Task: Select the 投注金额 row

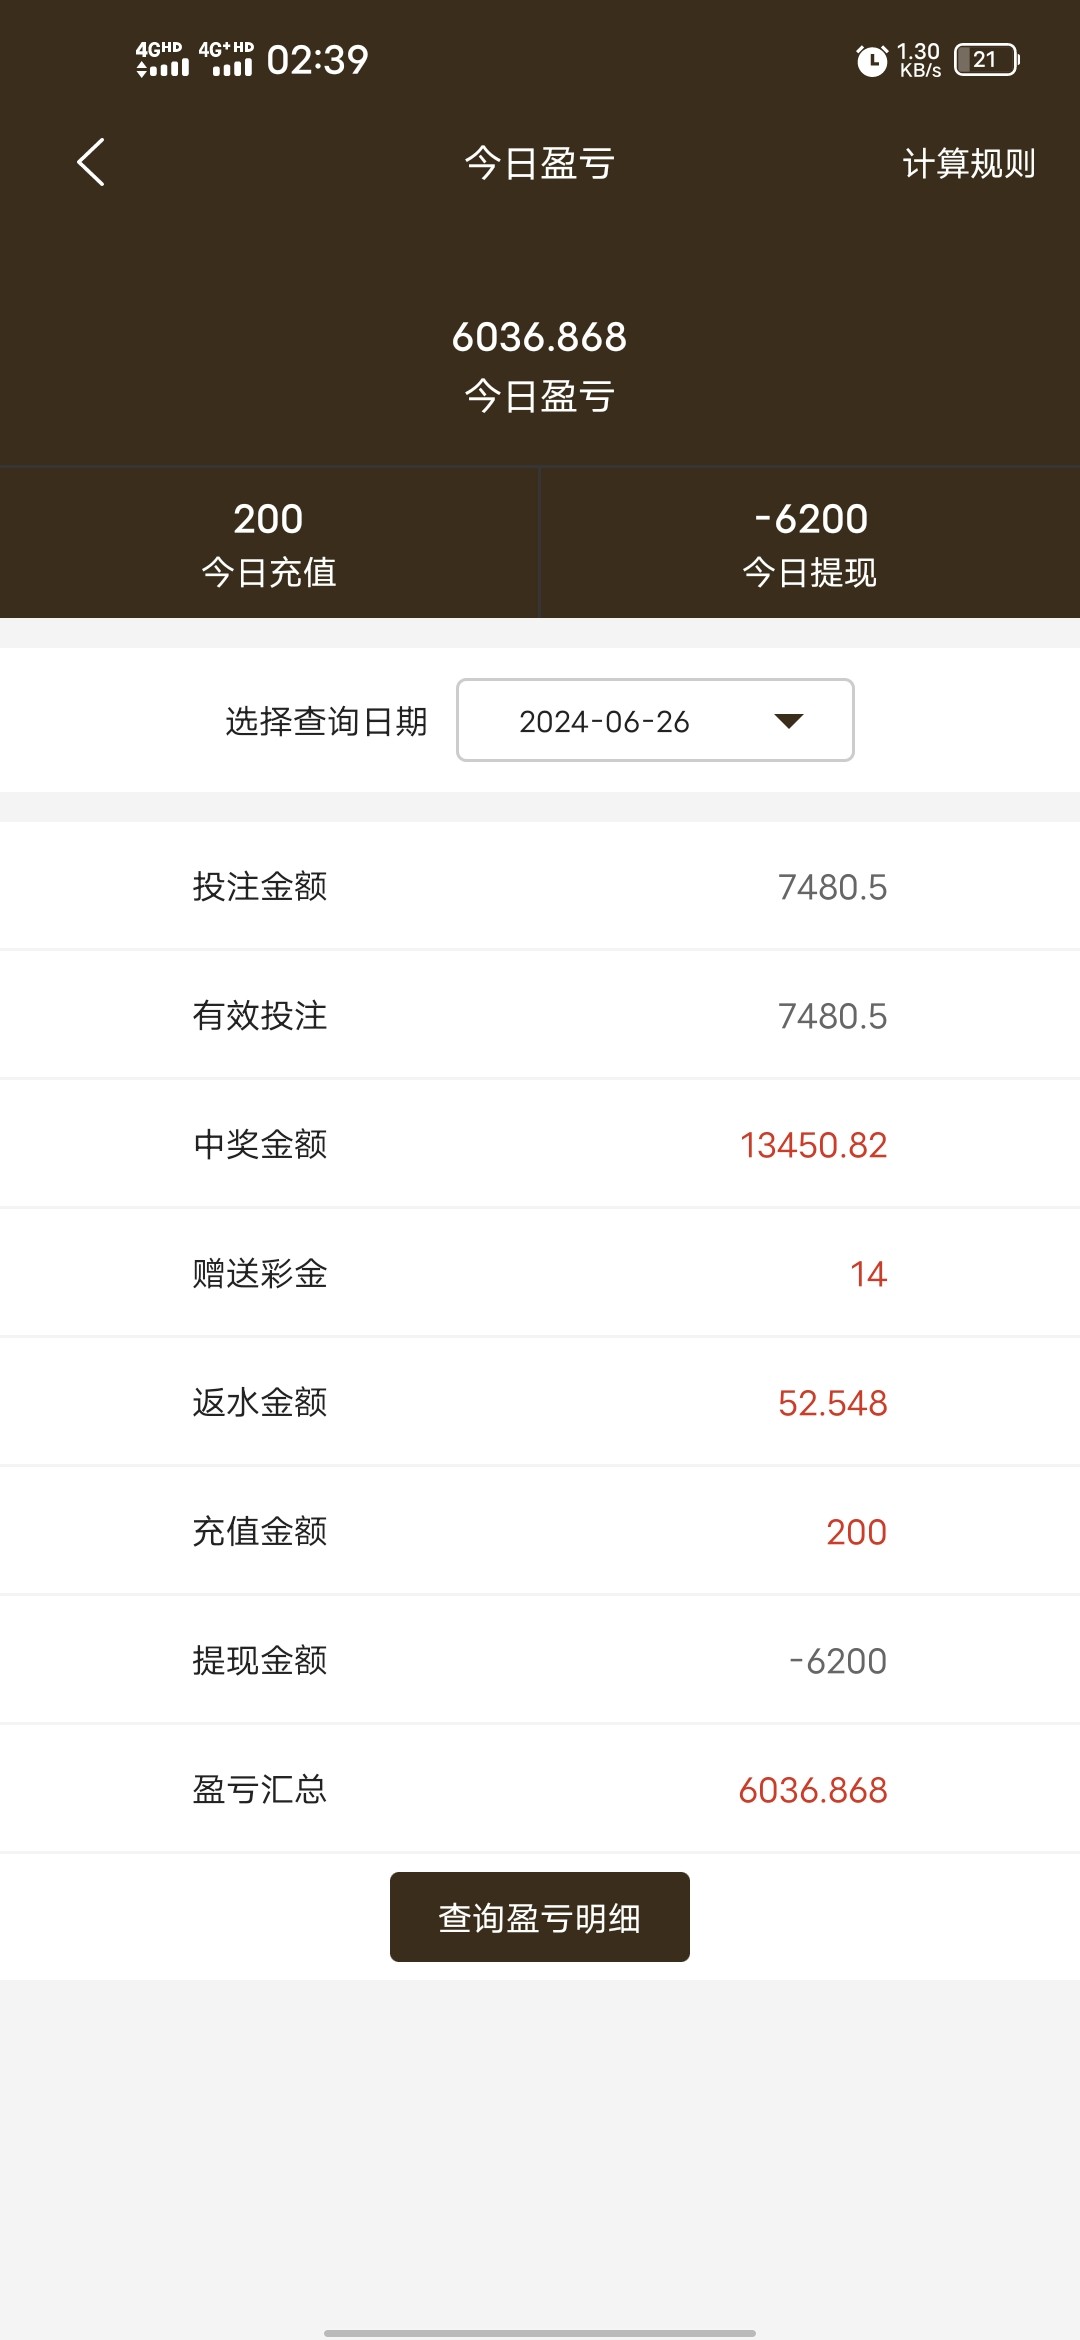Action: 540,887
